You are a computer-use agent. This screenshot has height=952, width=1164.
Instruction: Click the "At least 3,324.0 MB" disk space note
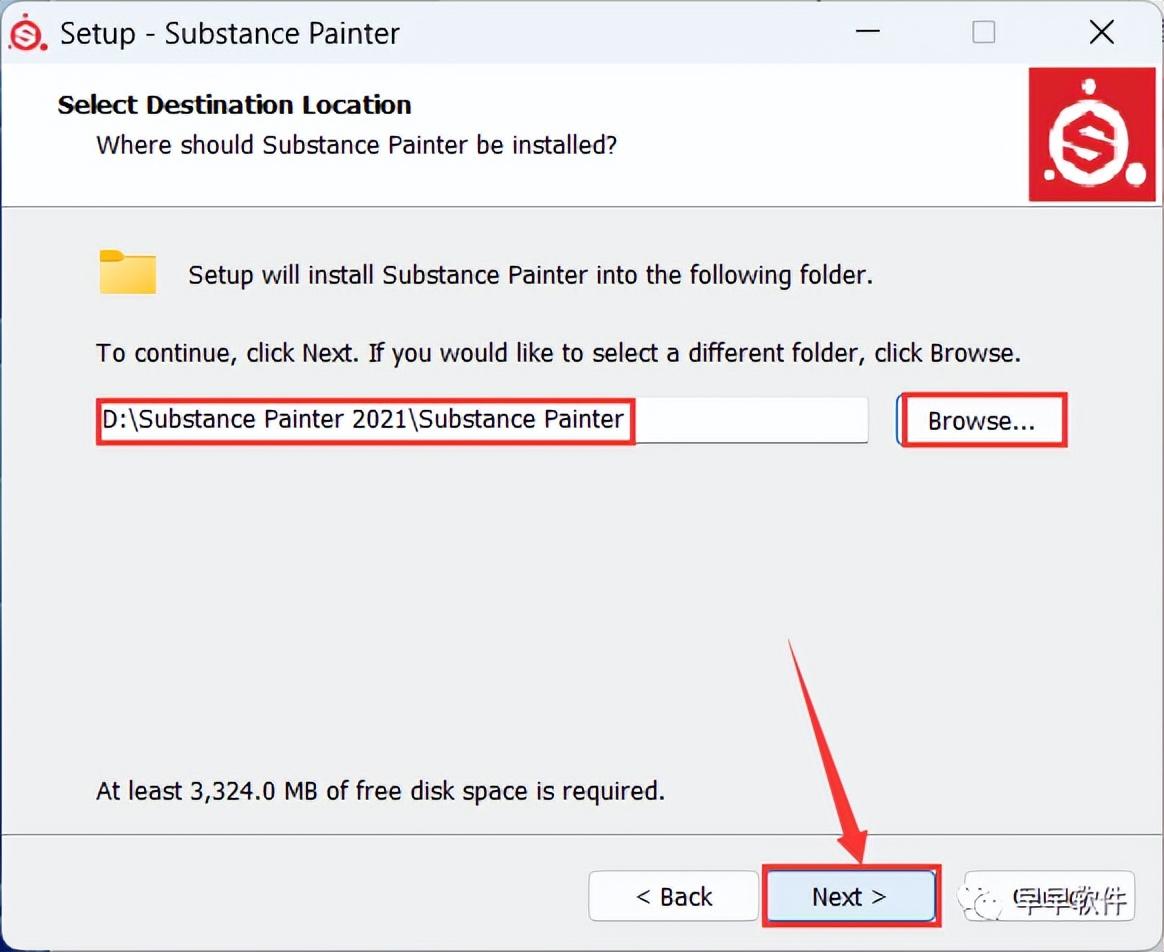coord(380,791)
